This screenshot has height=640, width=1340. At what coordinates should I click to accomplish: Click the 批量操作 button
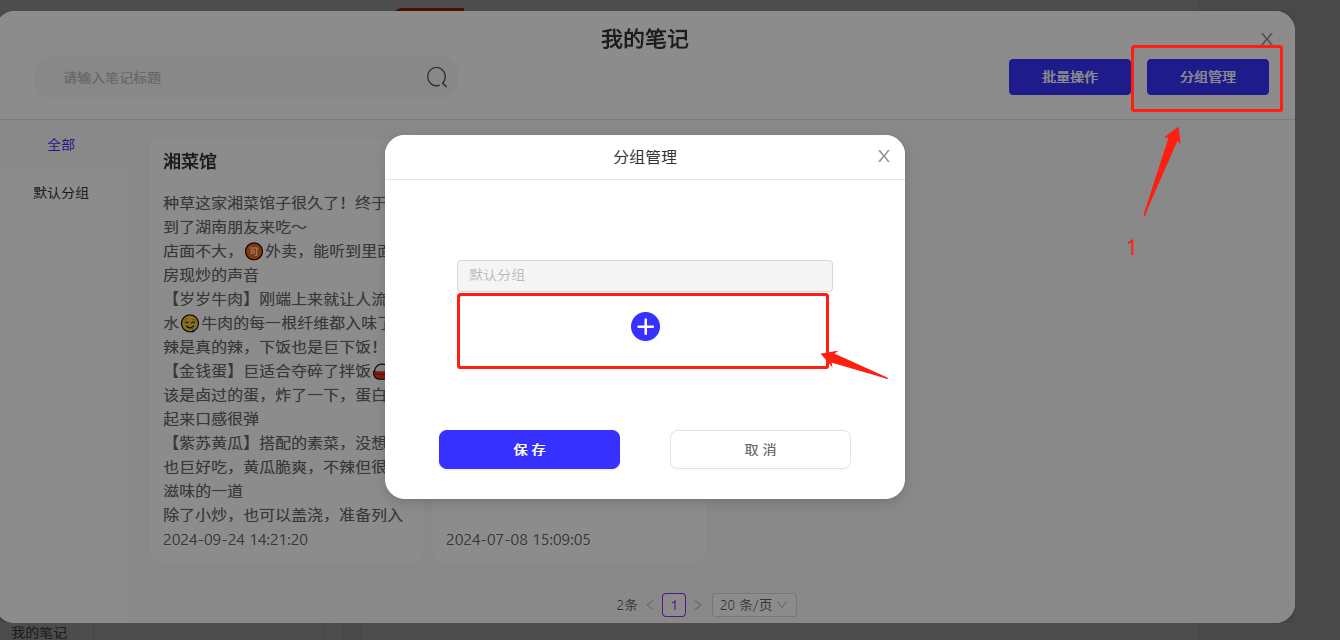[x=1070, y=77]
